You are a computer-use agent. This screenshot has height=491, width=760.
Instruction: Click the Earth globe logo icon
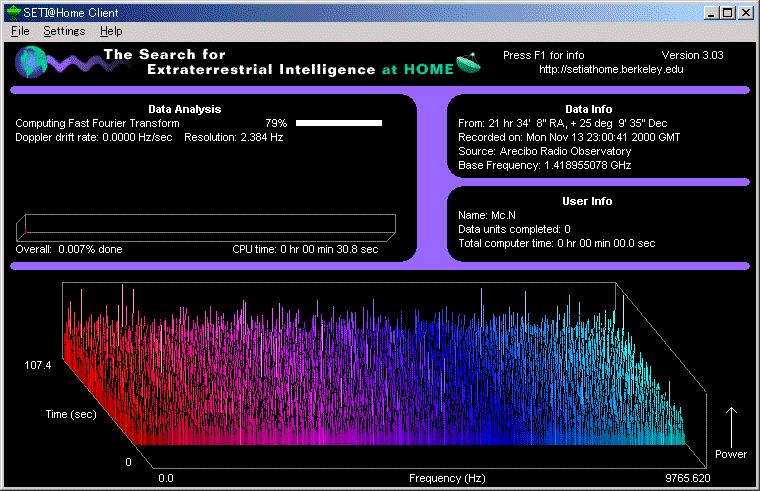(32, 62)
